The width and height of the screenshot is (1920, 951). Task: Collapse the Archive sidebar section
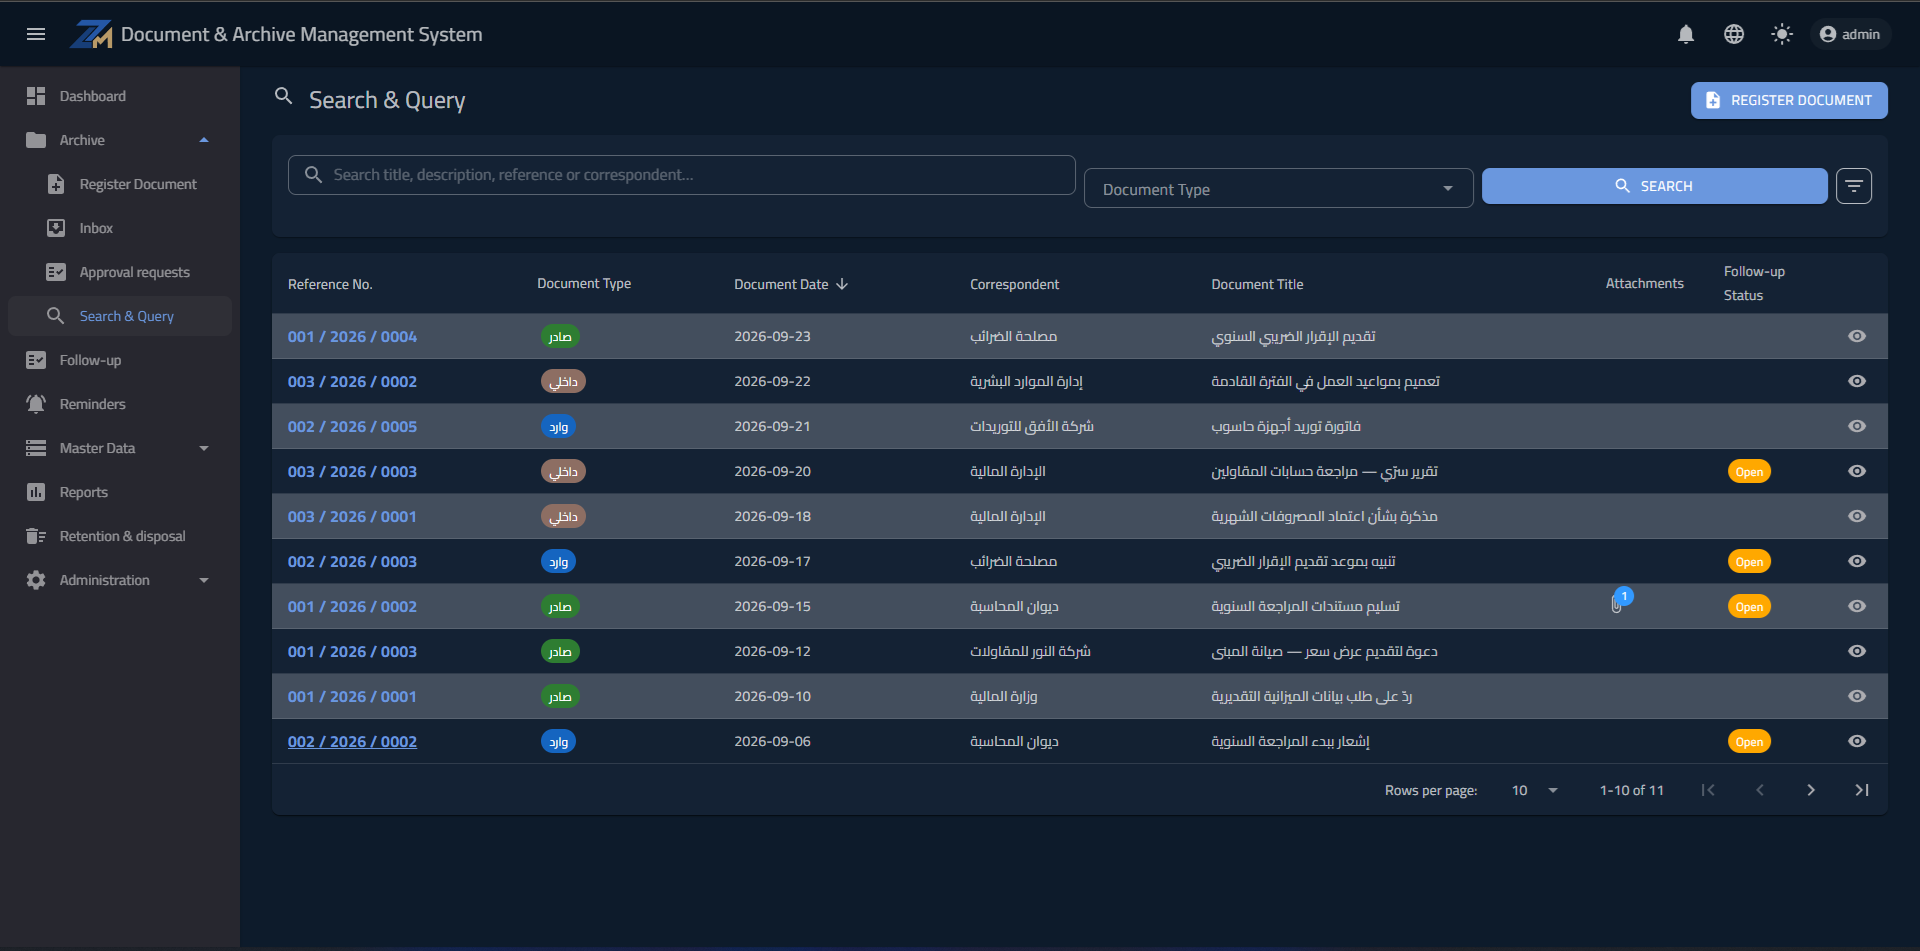click(120, 140)
